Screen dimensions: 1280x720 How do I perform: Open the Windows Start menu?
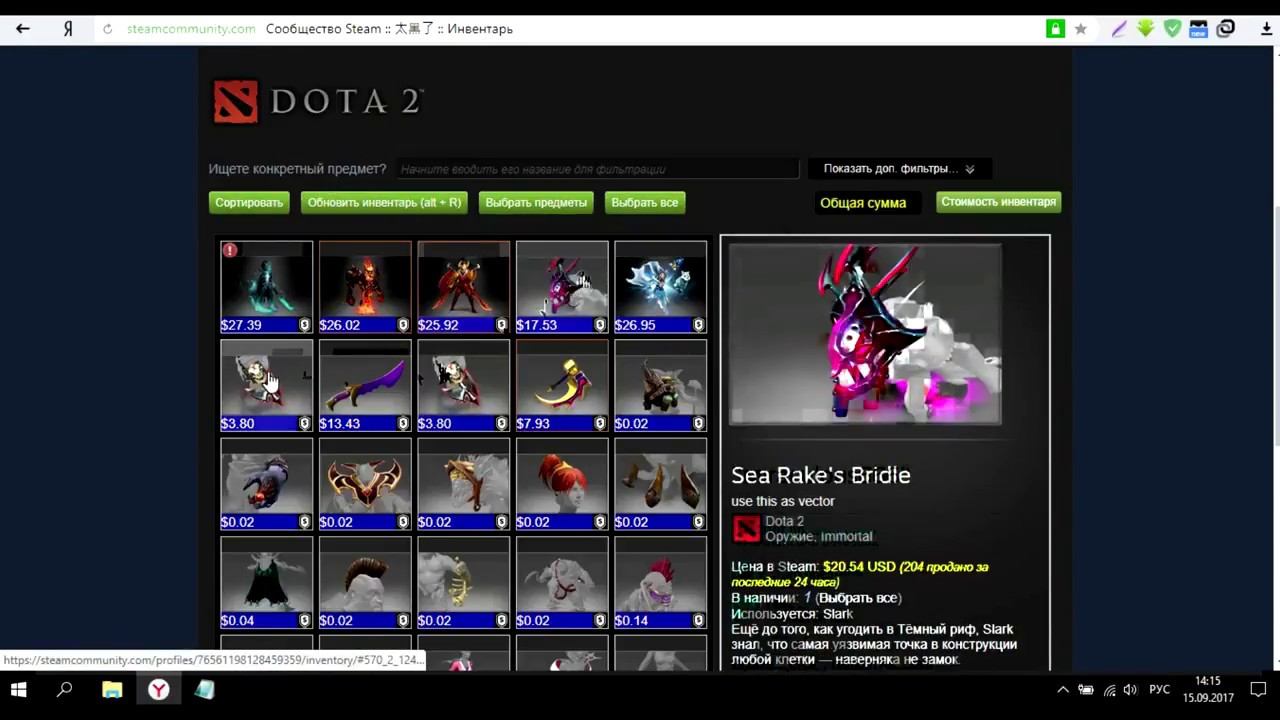click(x=18, y=690)
